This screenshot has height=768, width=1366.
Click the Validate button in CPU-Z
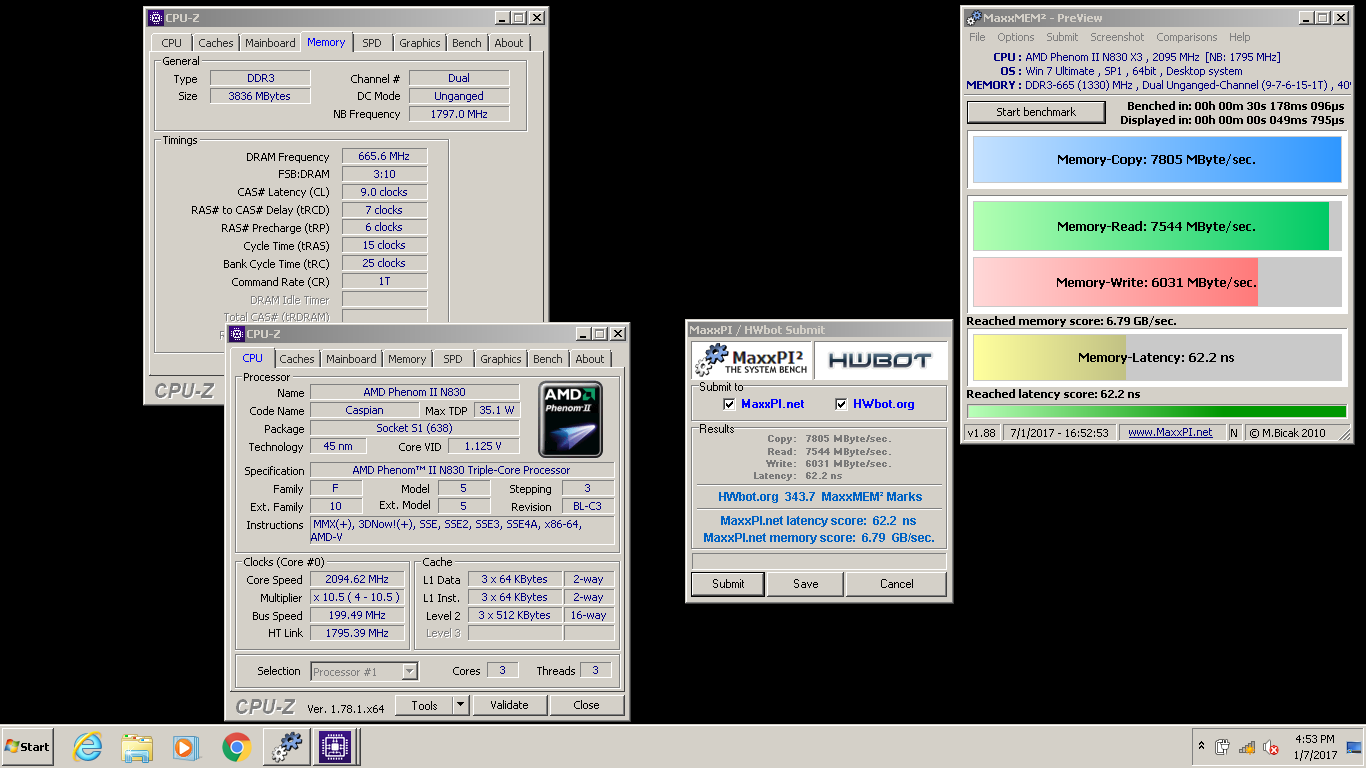(509, 705)
